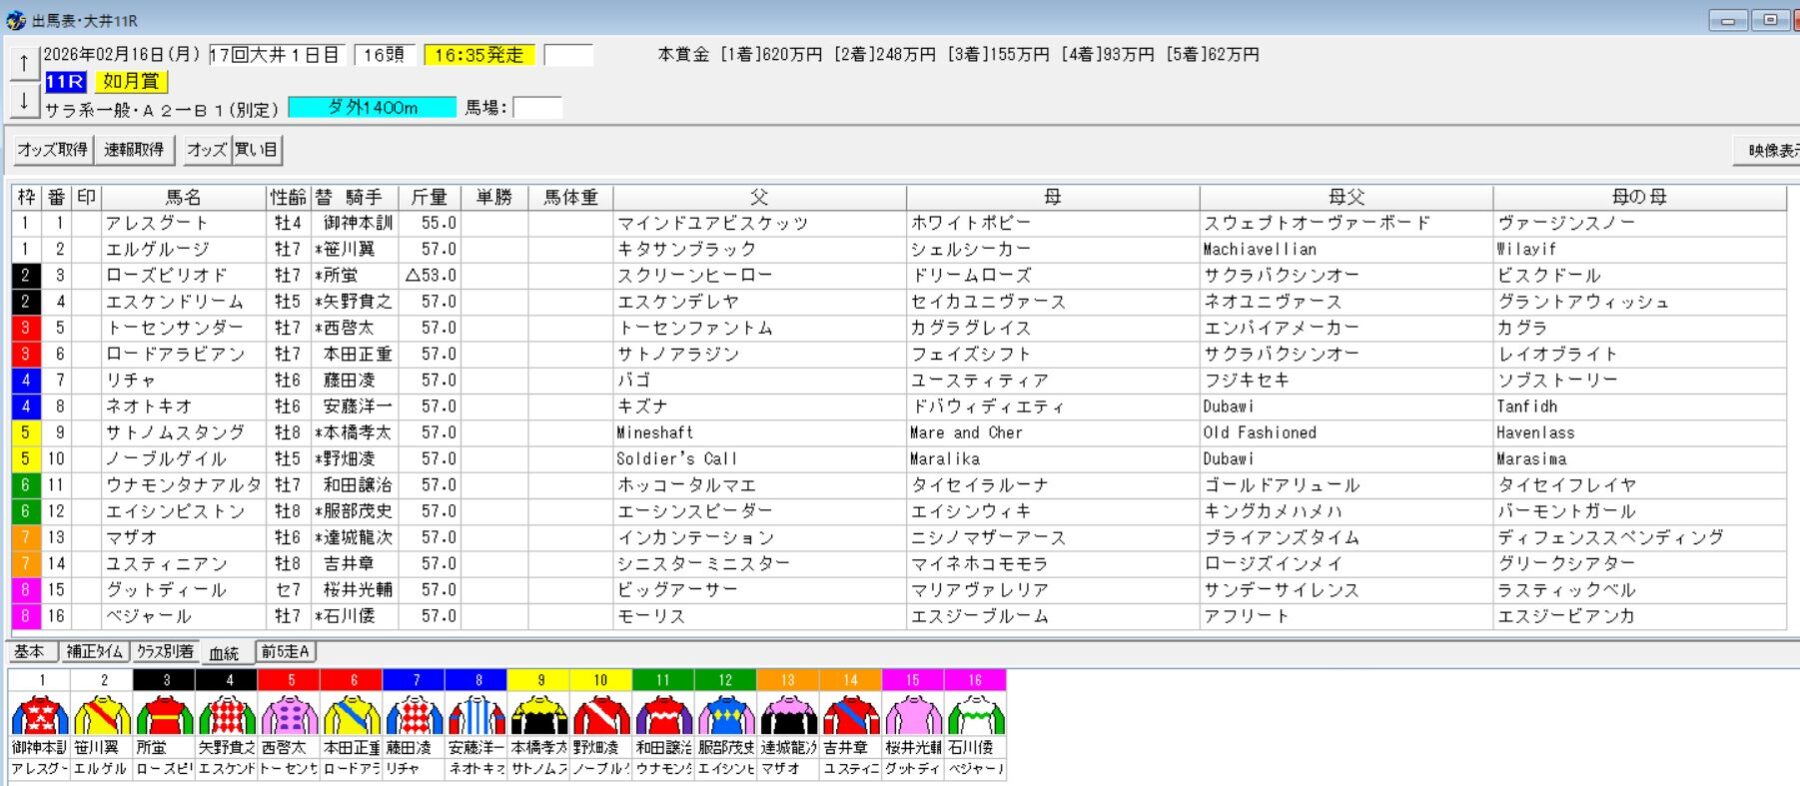
Task: Select the white-green silks for horse 16
Action: point(975,716)
